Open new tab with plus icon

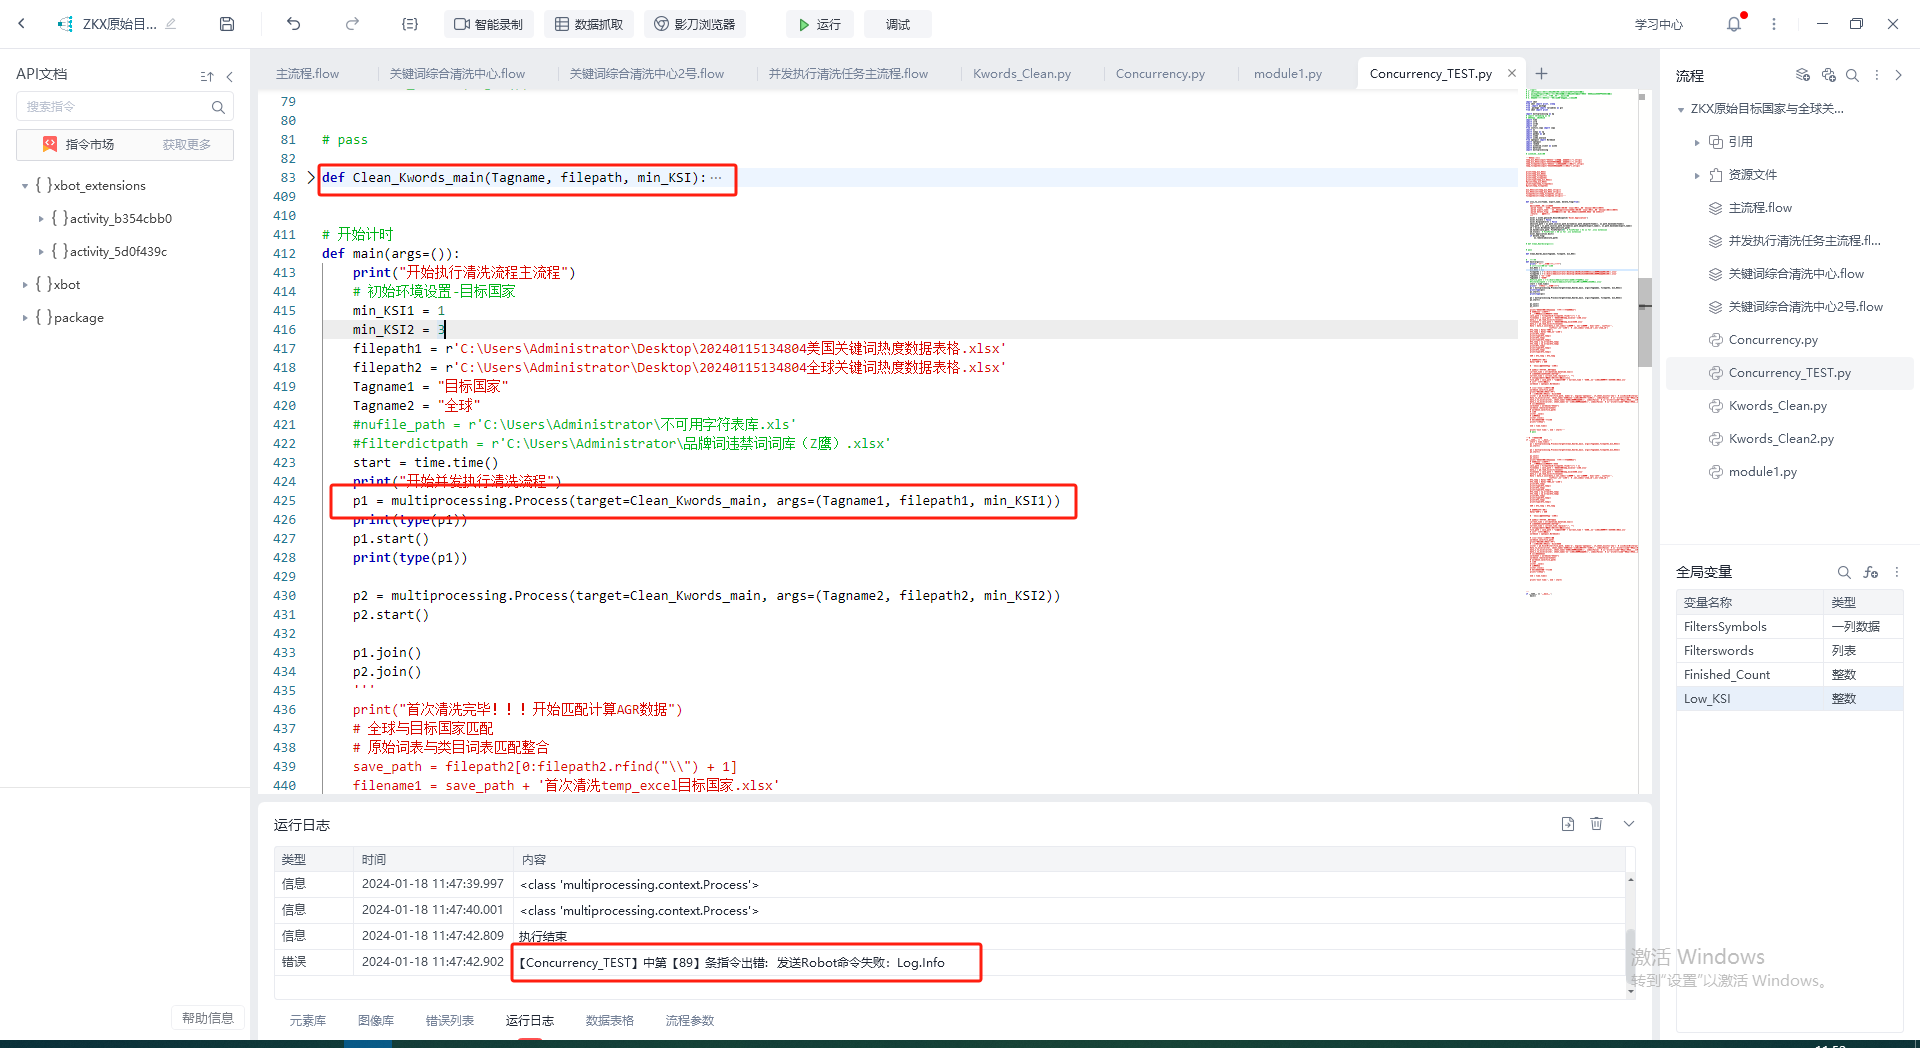[1541, 73]
